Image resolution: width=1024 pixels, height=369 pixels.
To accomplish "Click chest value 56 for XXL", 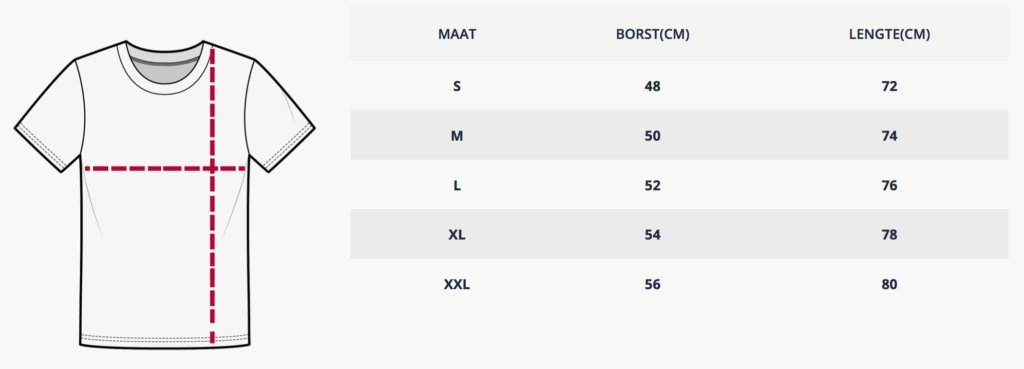I will click(x=652, y=285).
